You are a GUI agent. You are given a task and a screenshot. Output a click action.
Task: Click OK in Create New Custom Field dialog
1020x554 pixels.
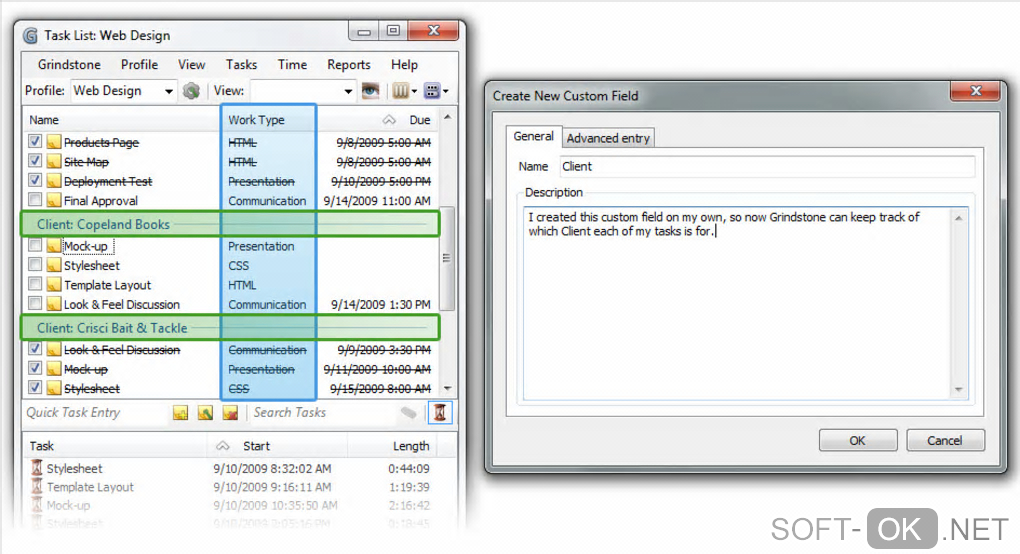(x=857, y=440)
